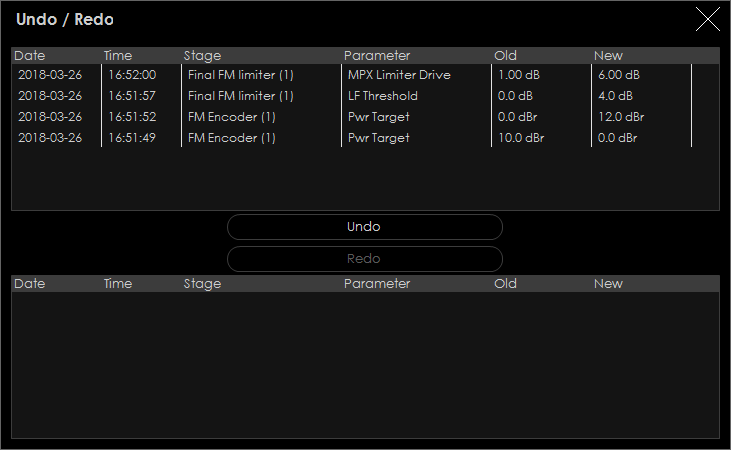Sort undo list by Stage column header

[x=203, y=56]
